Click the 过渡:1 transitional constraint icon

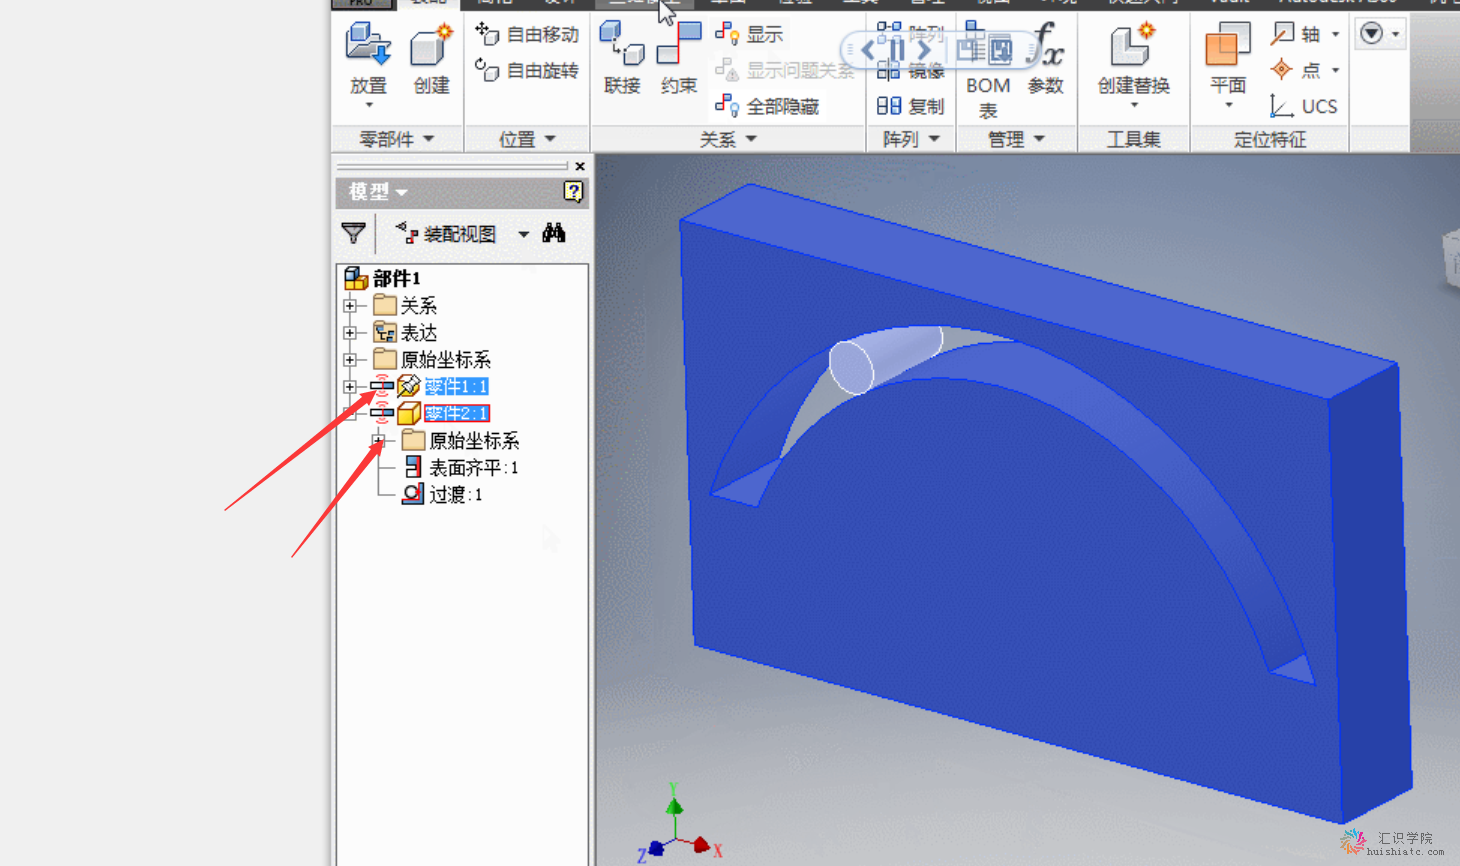click(413, 494)
